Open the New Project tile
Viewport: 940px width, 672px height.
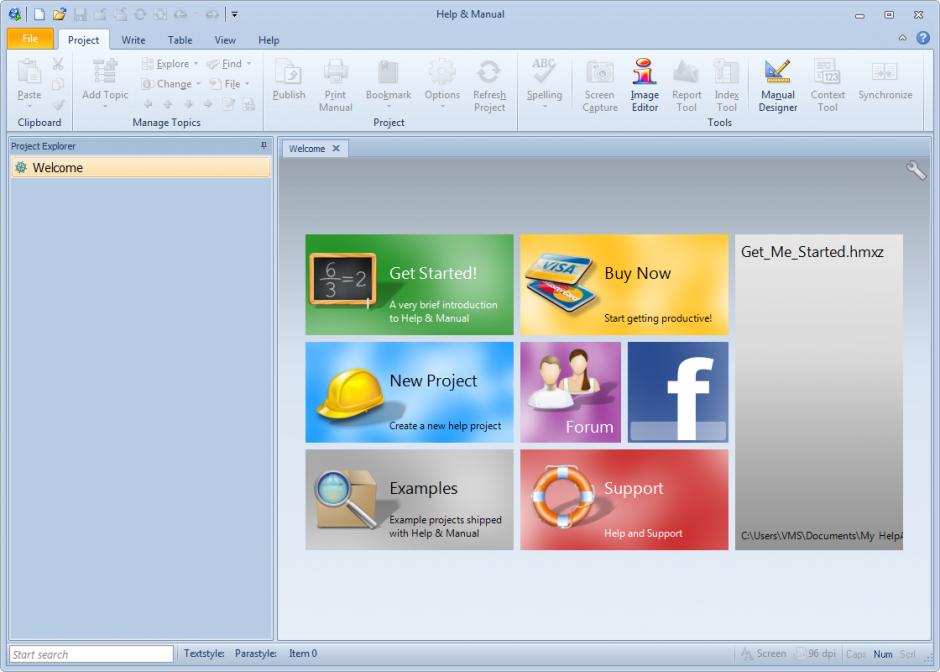pos(409,393)
